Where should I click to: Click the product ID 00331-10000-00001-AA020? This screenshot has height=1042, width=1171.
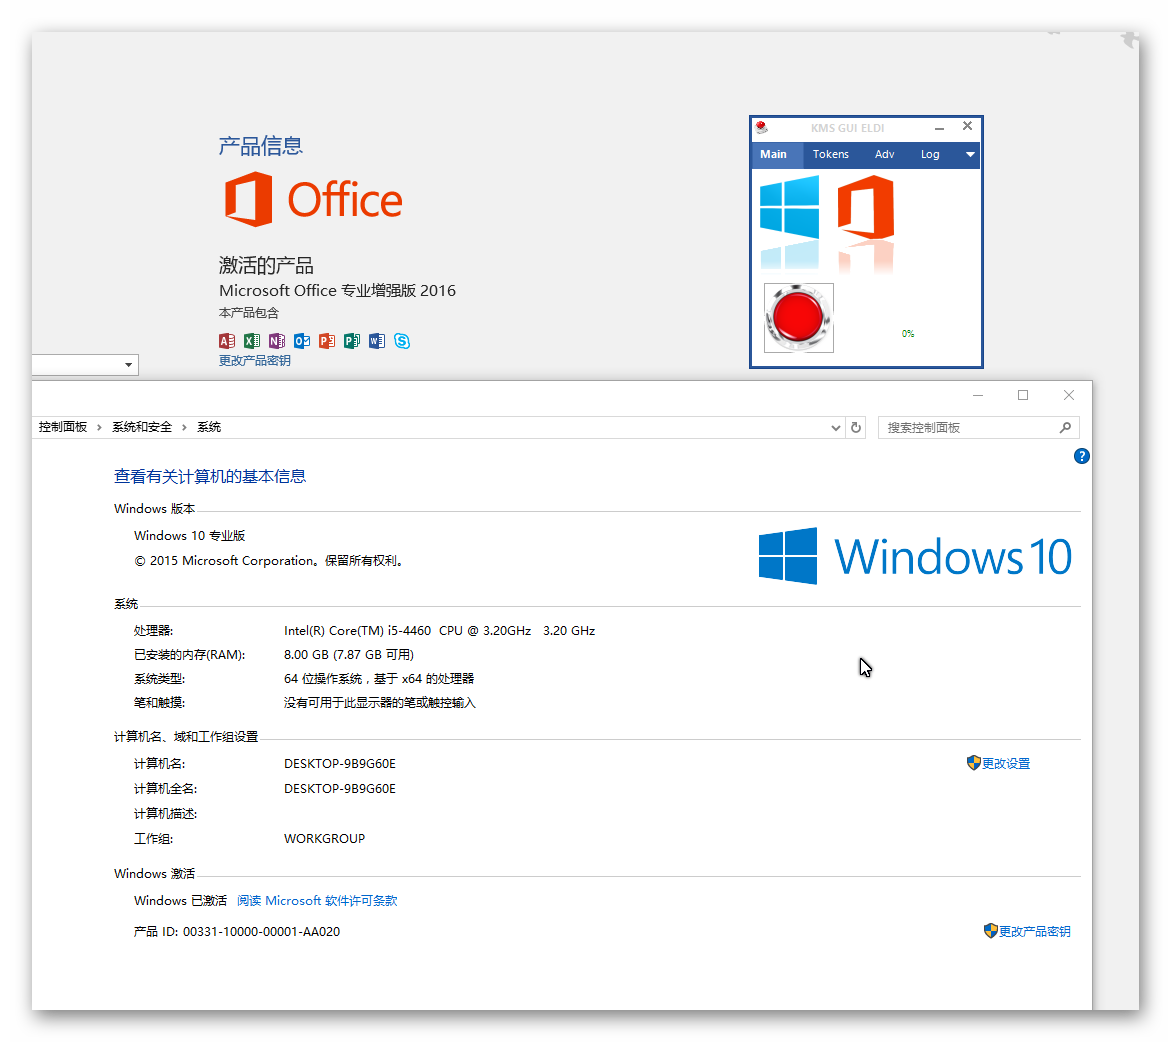click(261, 931)
